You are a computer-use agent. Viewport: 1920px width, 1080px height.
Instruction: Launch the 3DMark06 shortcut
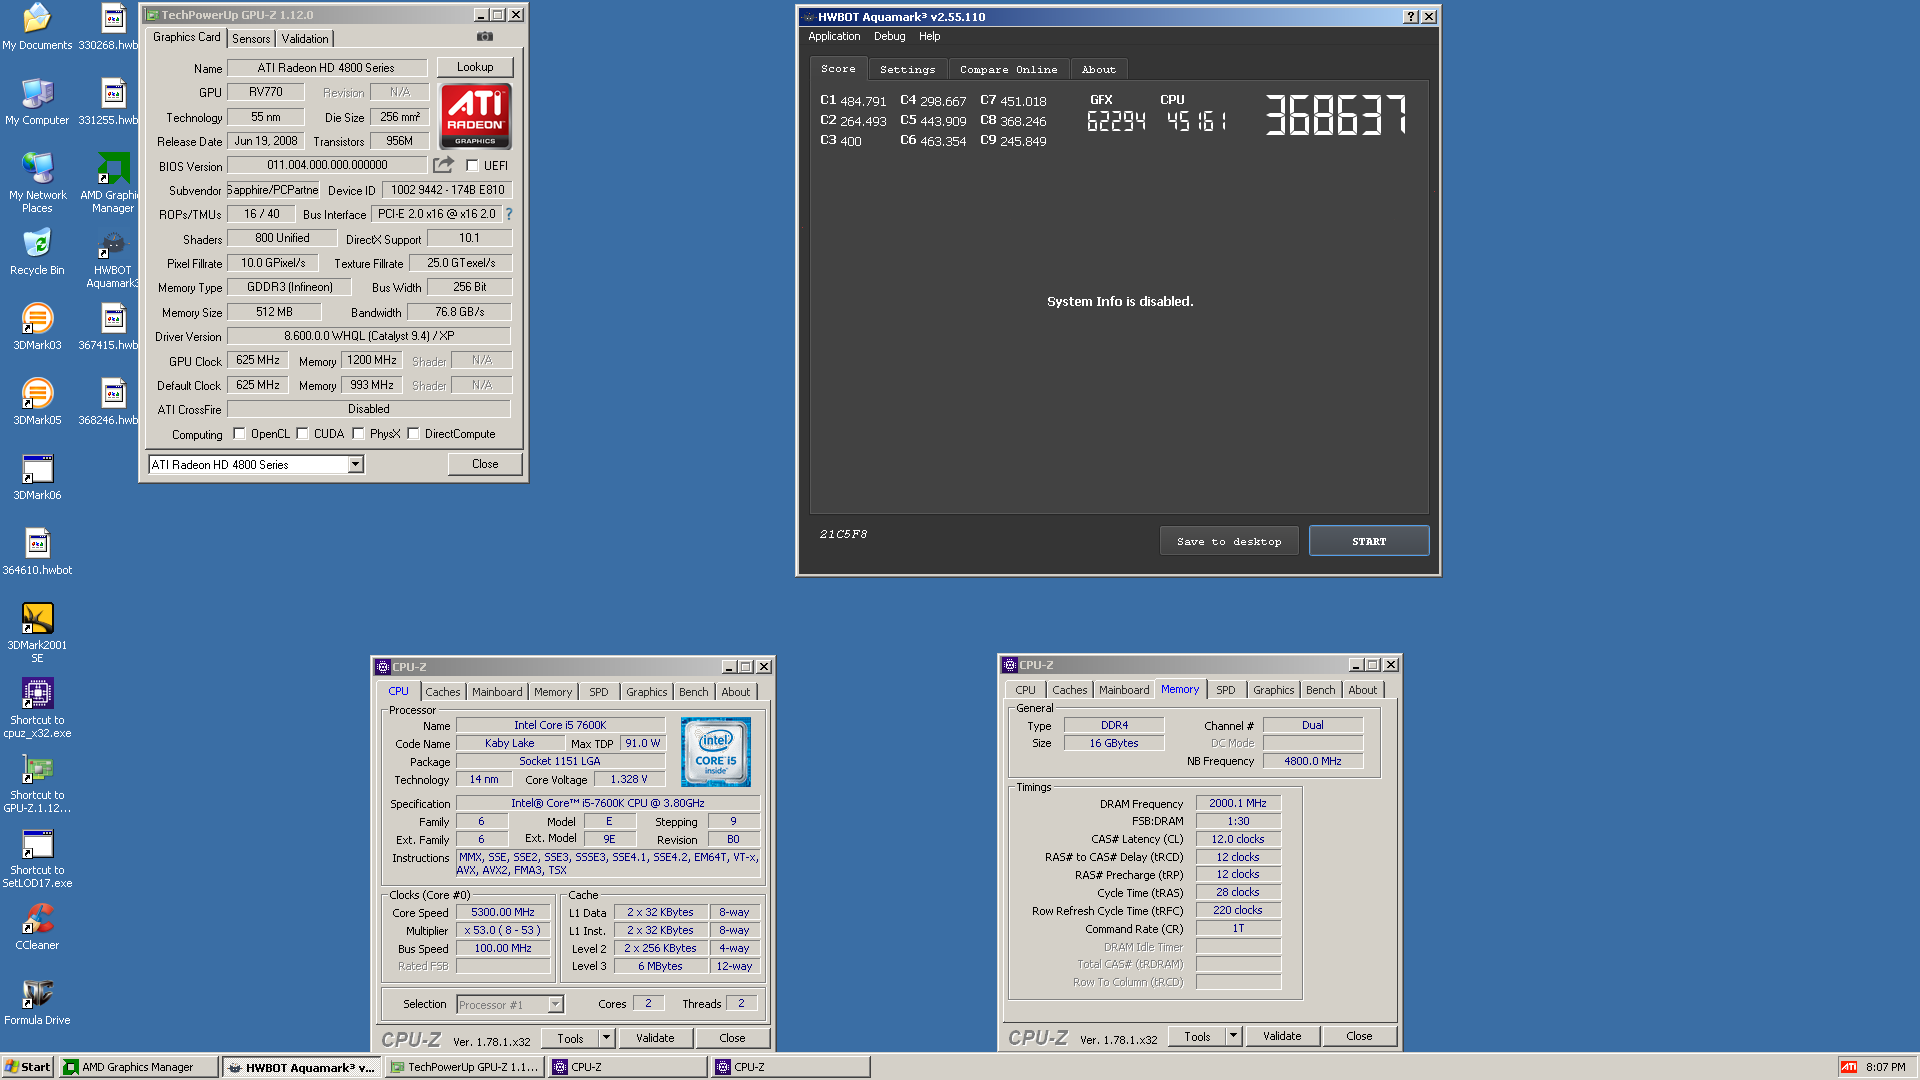(x=37, y=477)
